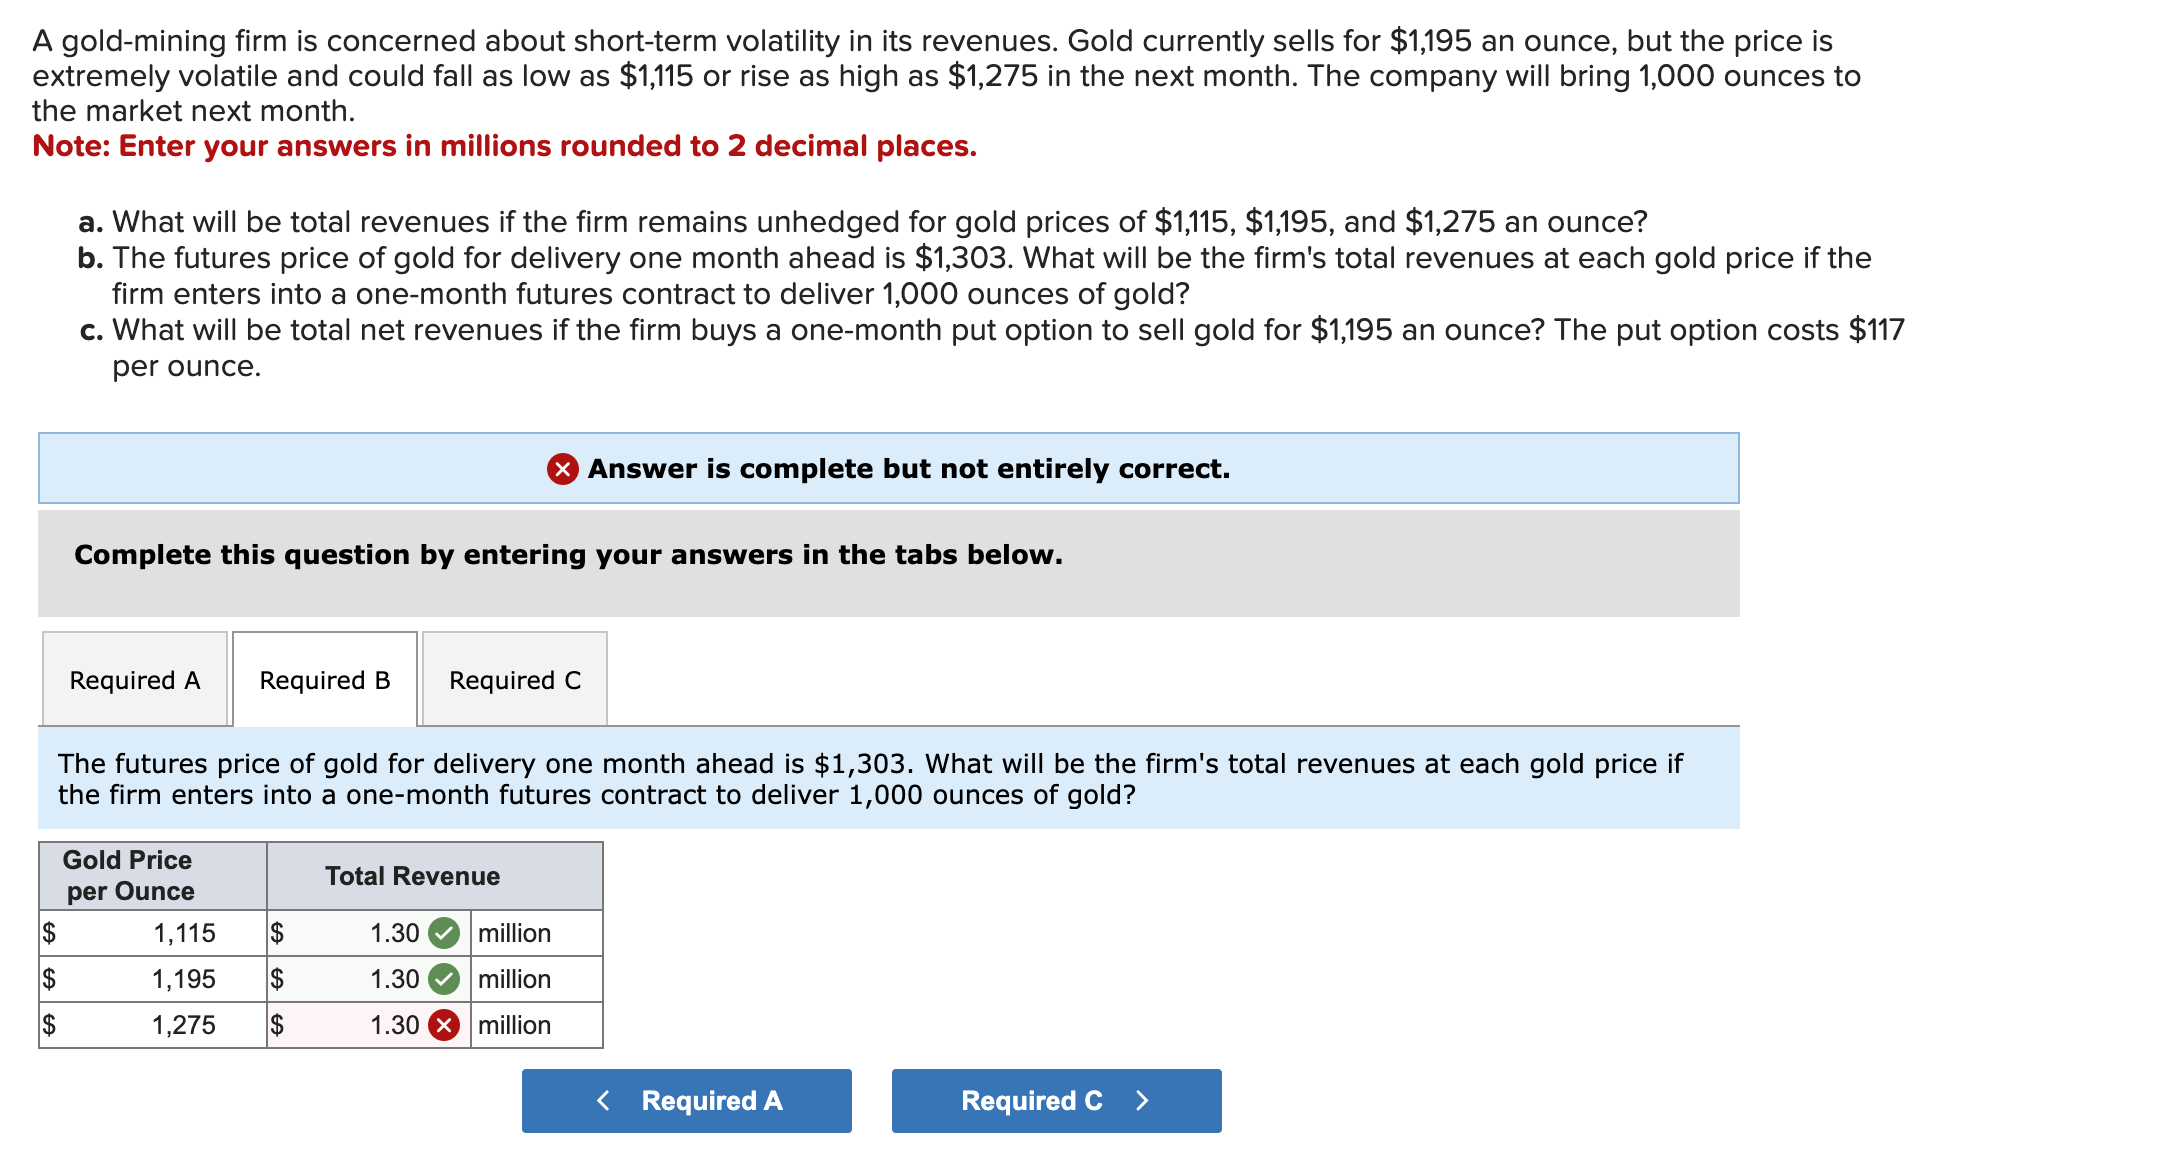Switch to the Required C tab
Viewport: 2171px width, 1176px height.
[513, 680]
